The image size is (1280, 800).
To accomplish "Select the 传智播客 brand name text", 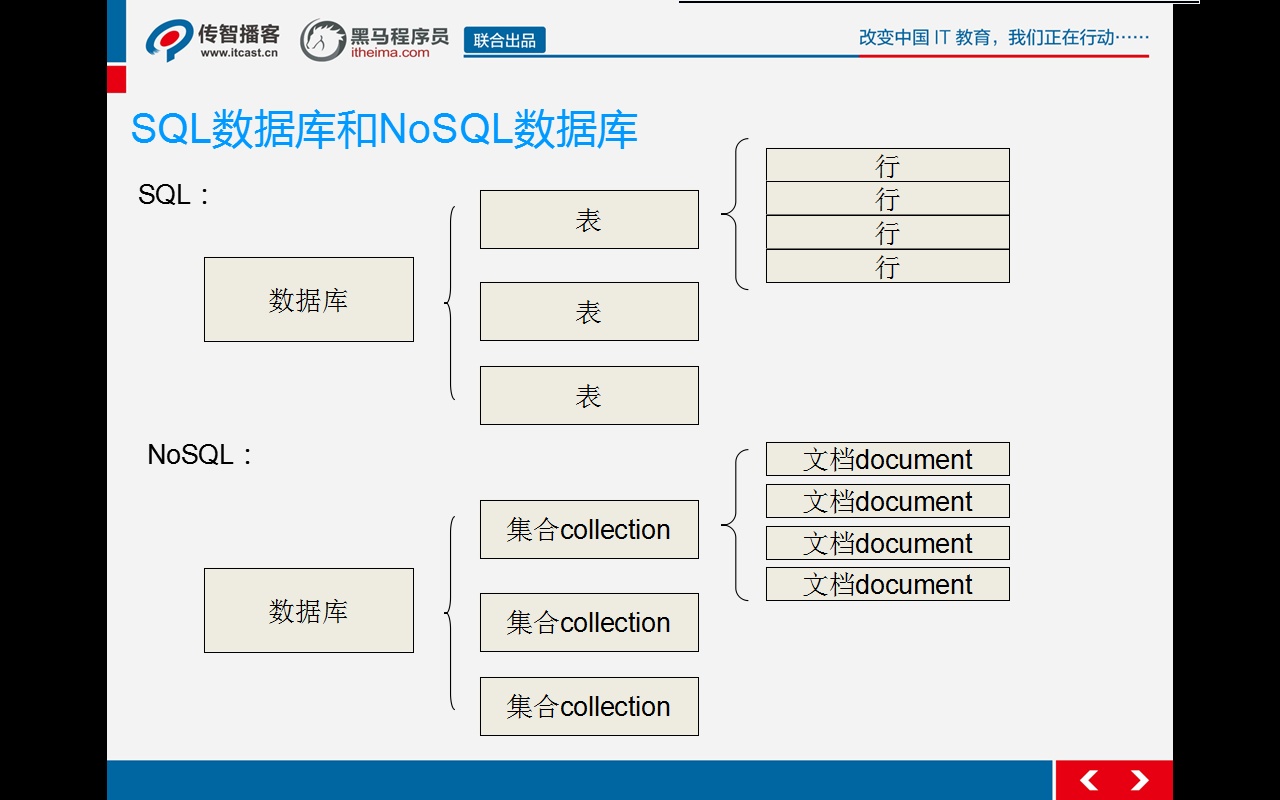I will [239, 33].
